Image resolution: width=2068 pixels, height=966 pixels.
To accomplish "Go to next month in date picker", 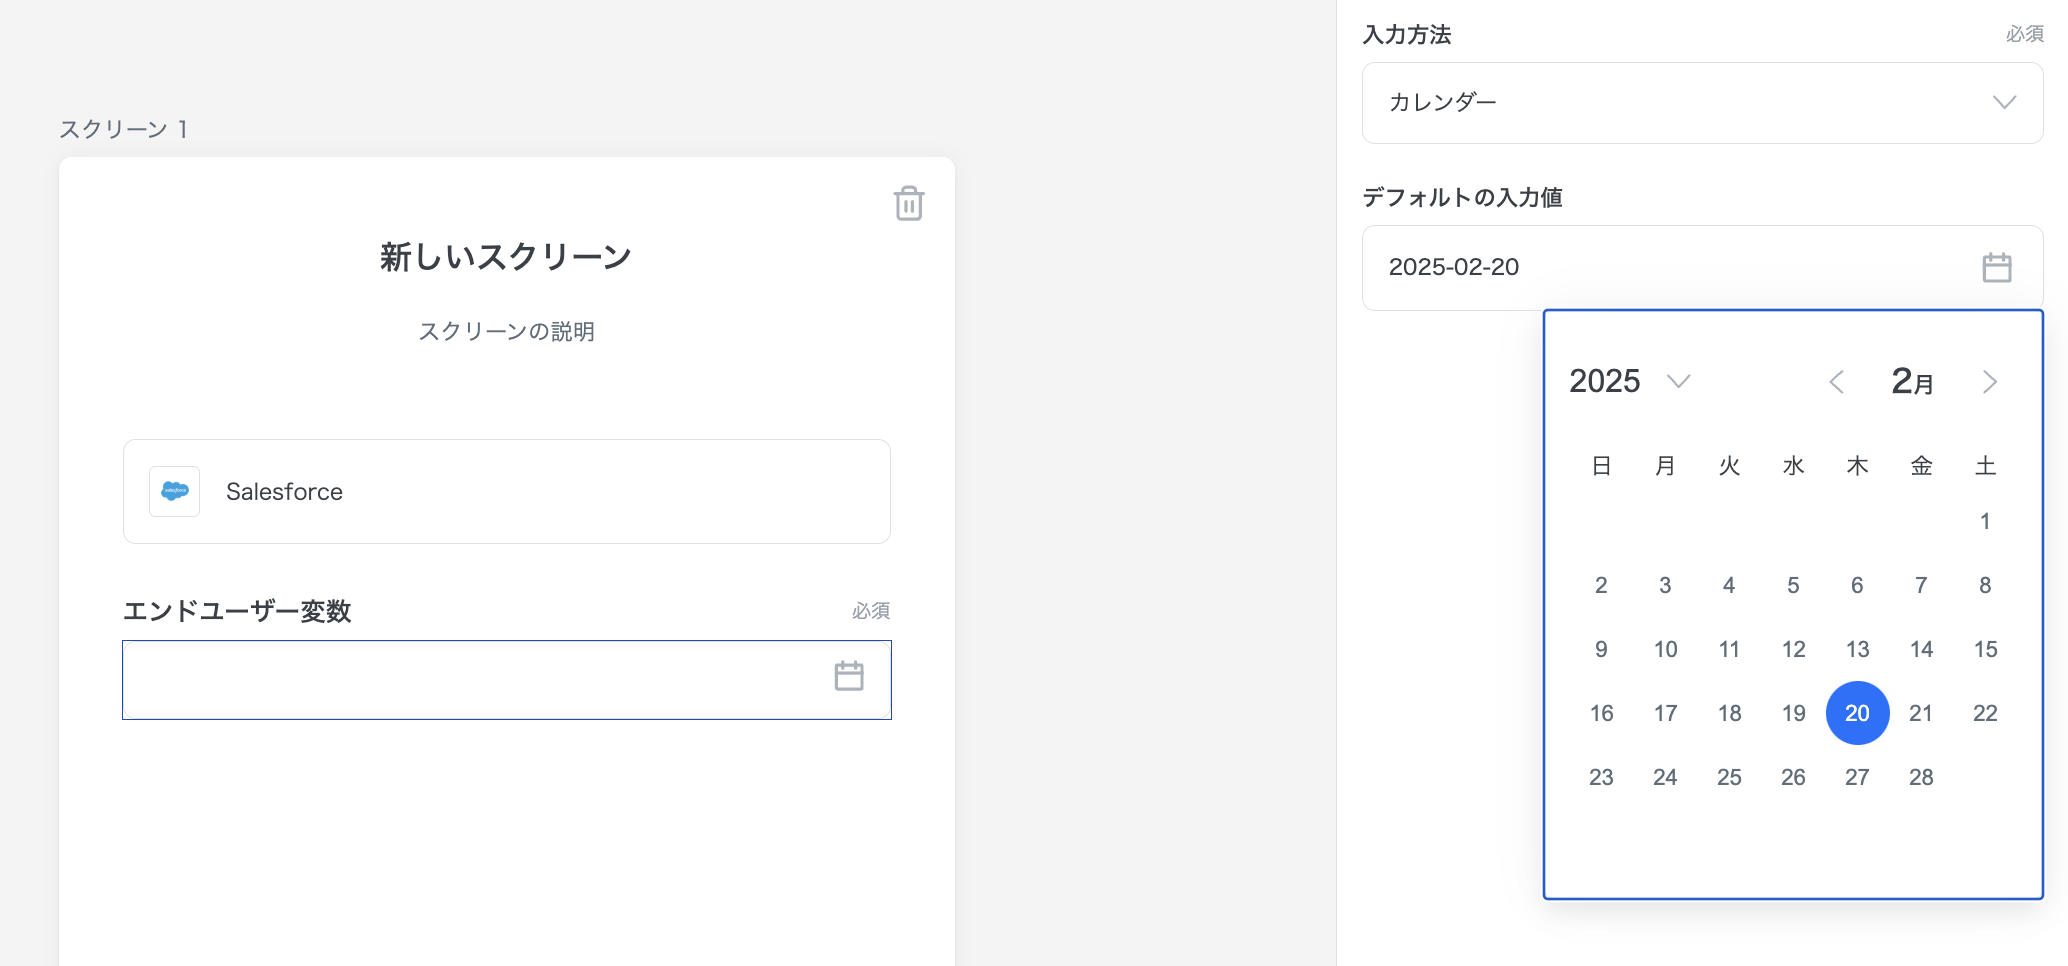I will [x=1989, y=382].
